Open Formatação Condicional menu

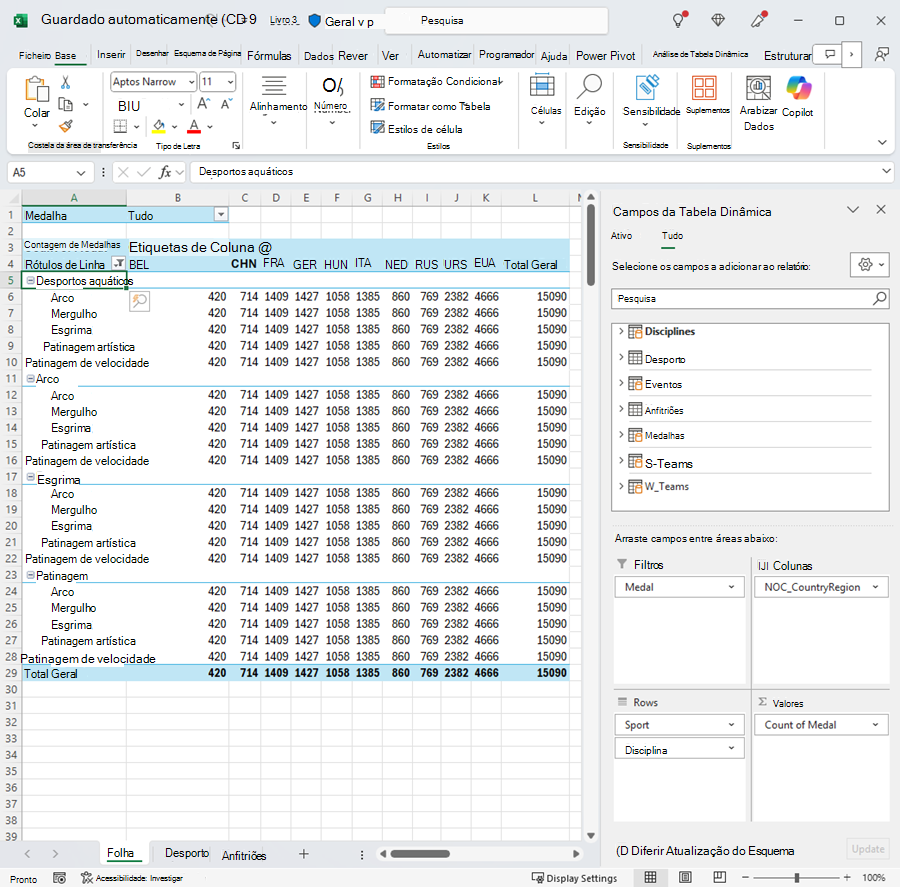coord(436,82)
